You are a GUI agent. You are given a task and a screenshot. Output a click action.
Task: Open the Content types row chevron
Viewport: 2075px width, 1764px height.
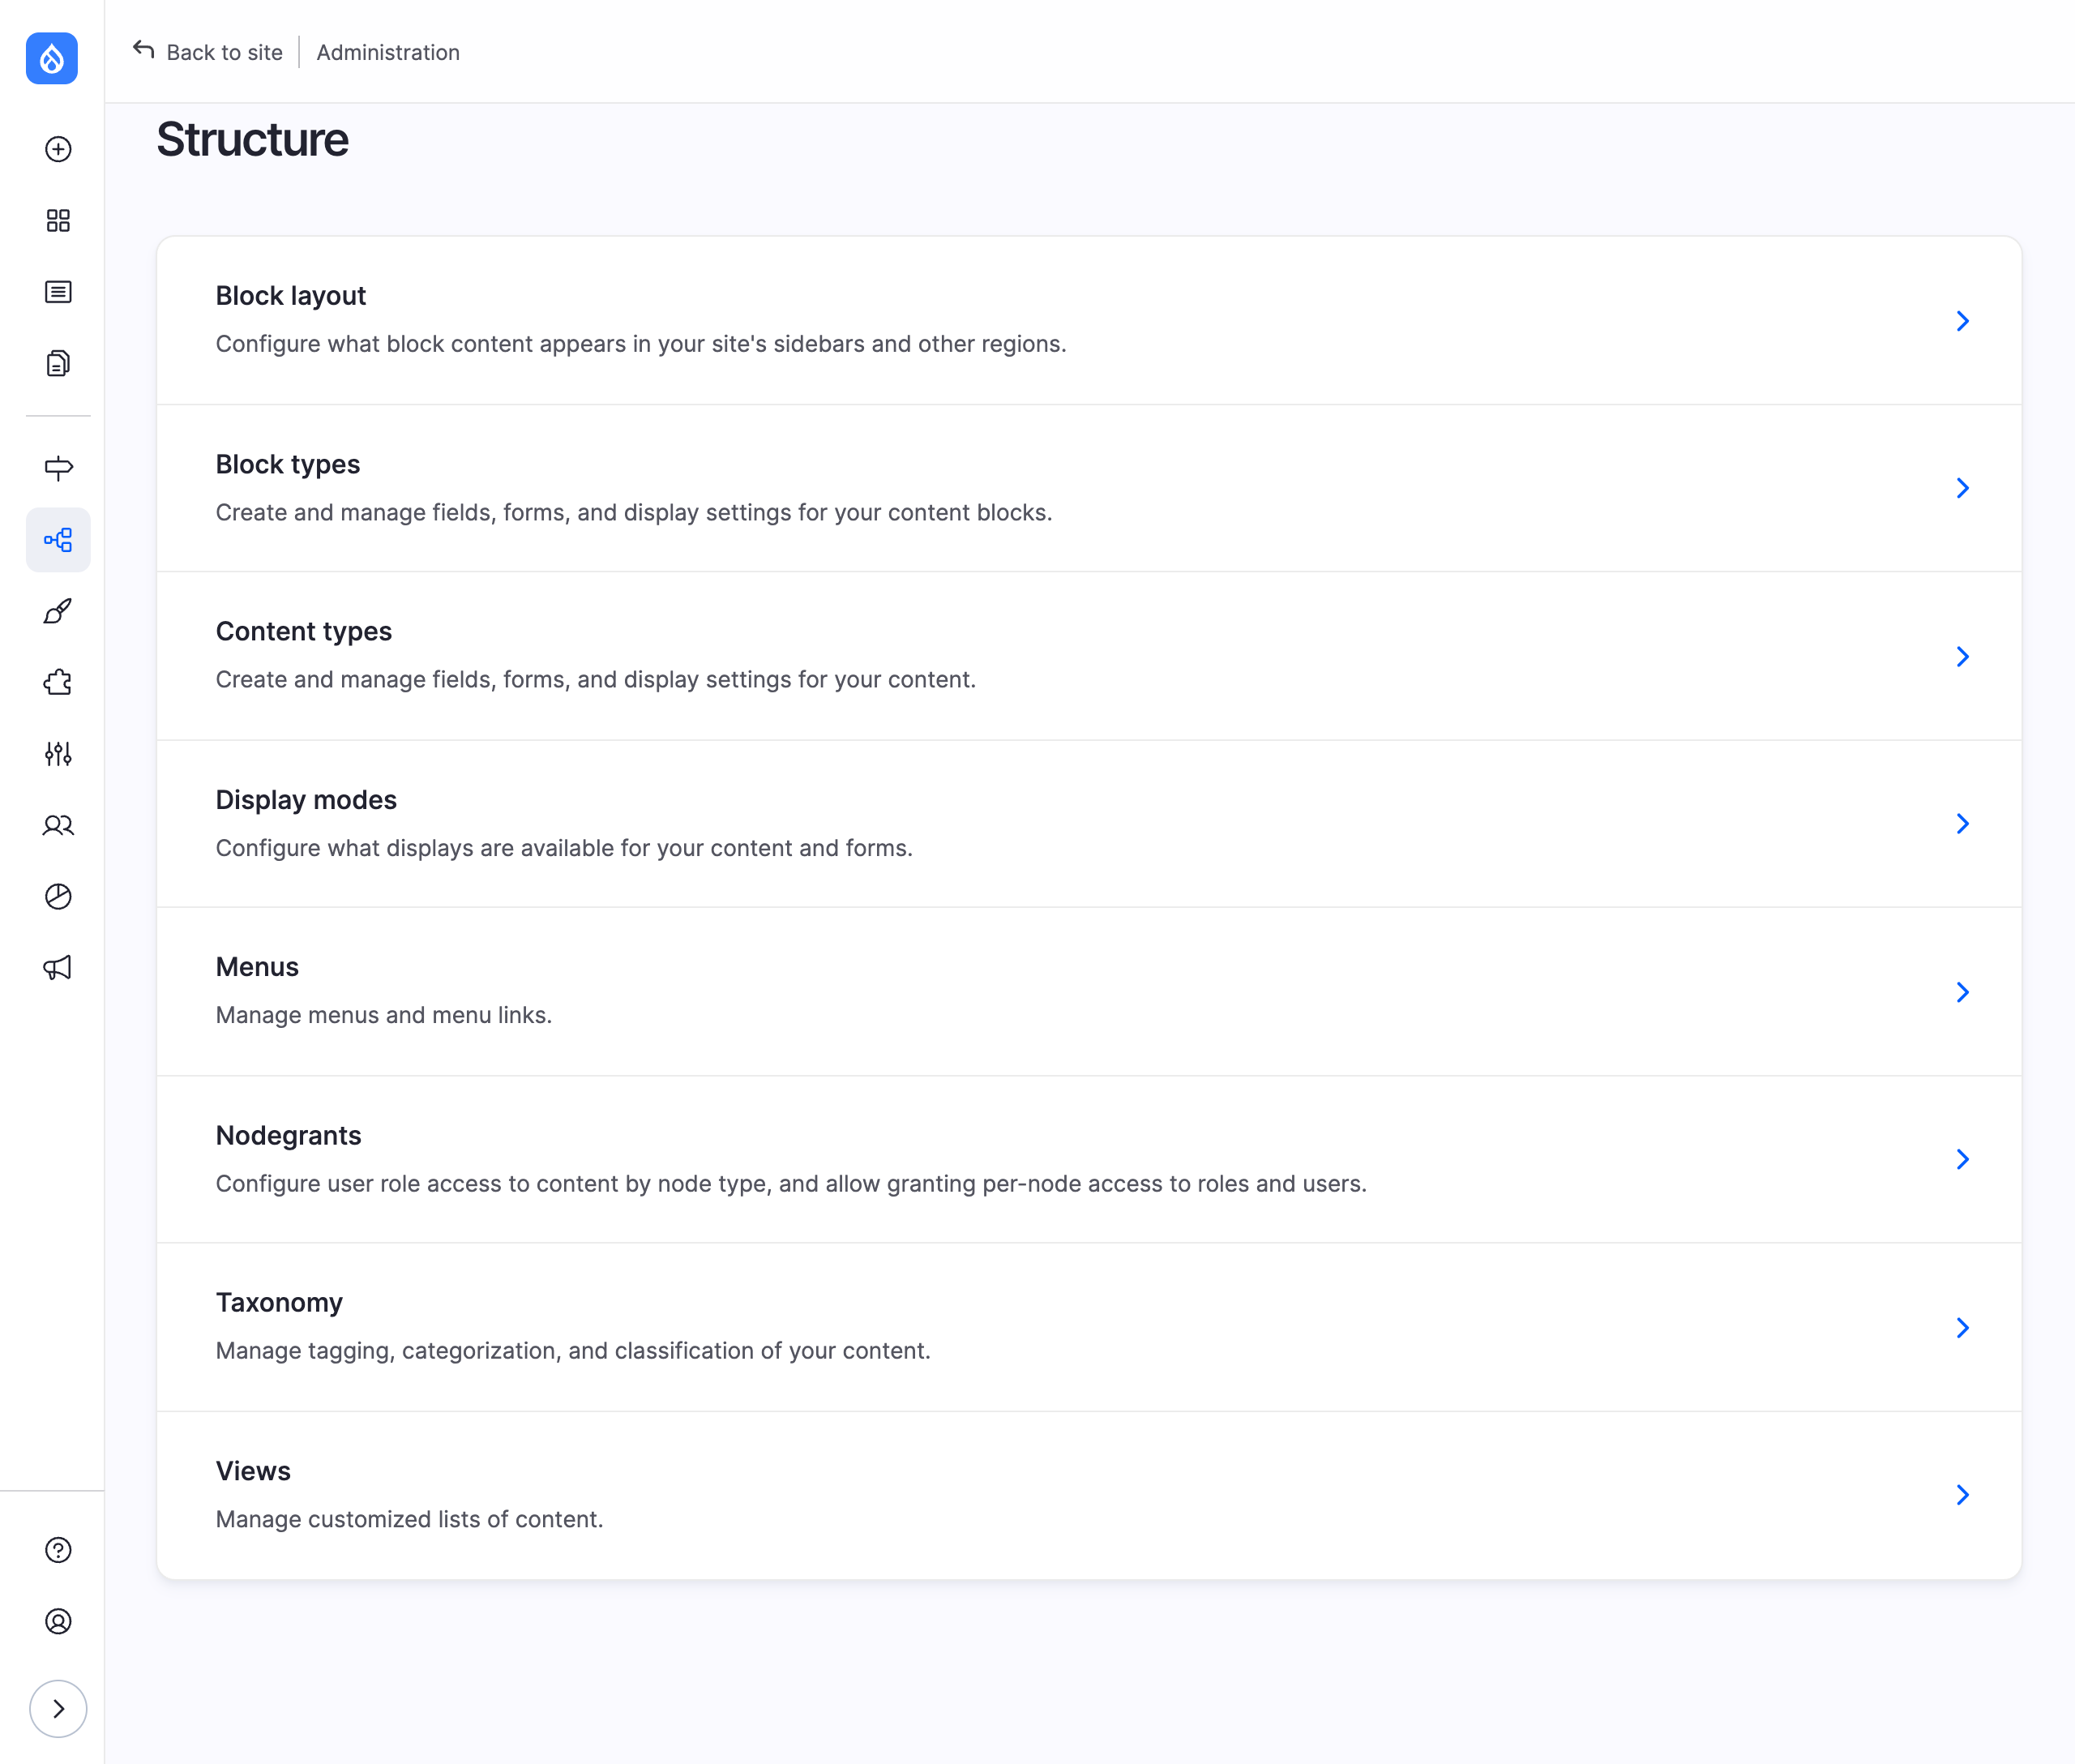[x=1962, y=656]
